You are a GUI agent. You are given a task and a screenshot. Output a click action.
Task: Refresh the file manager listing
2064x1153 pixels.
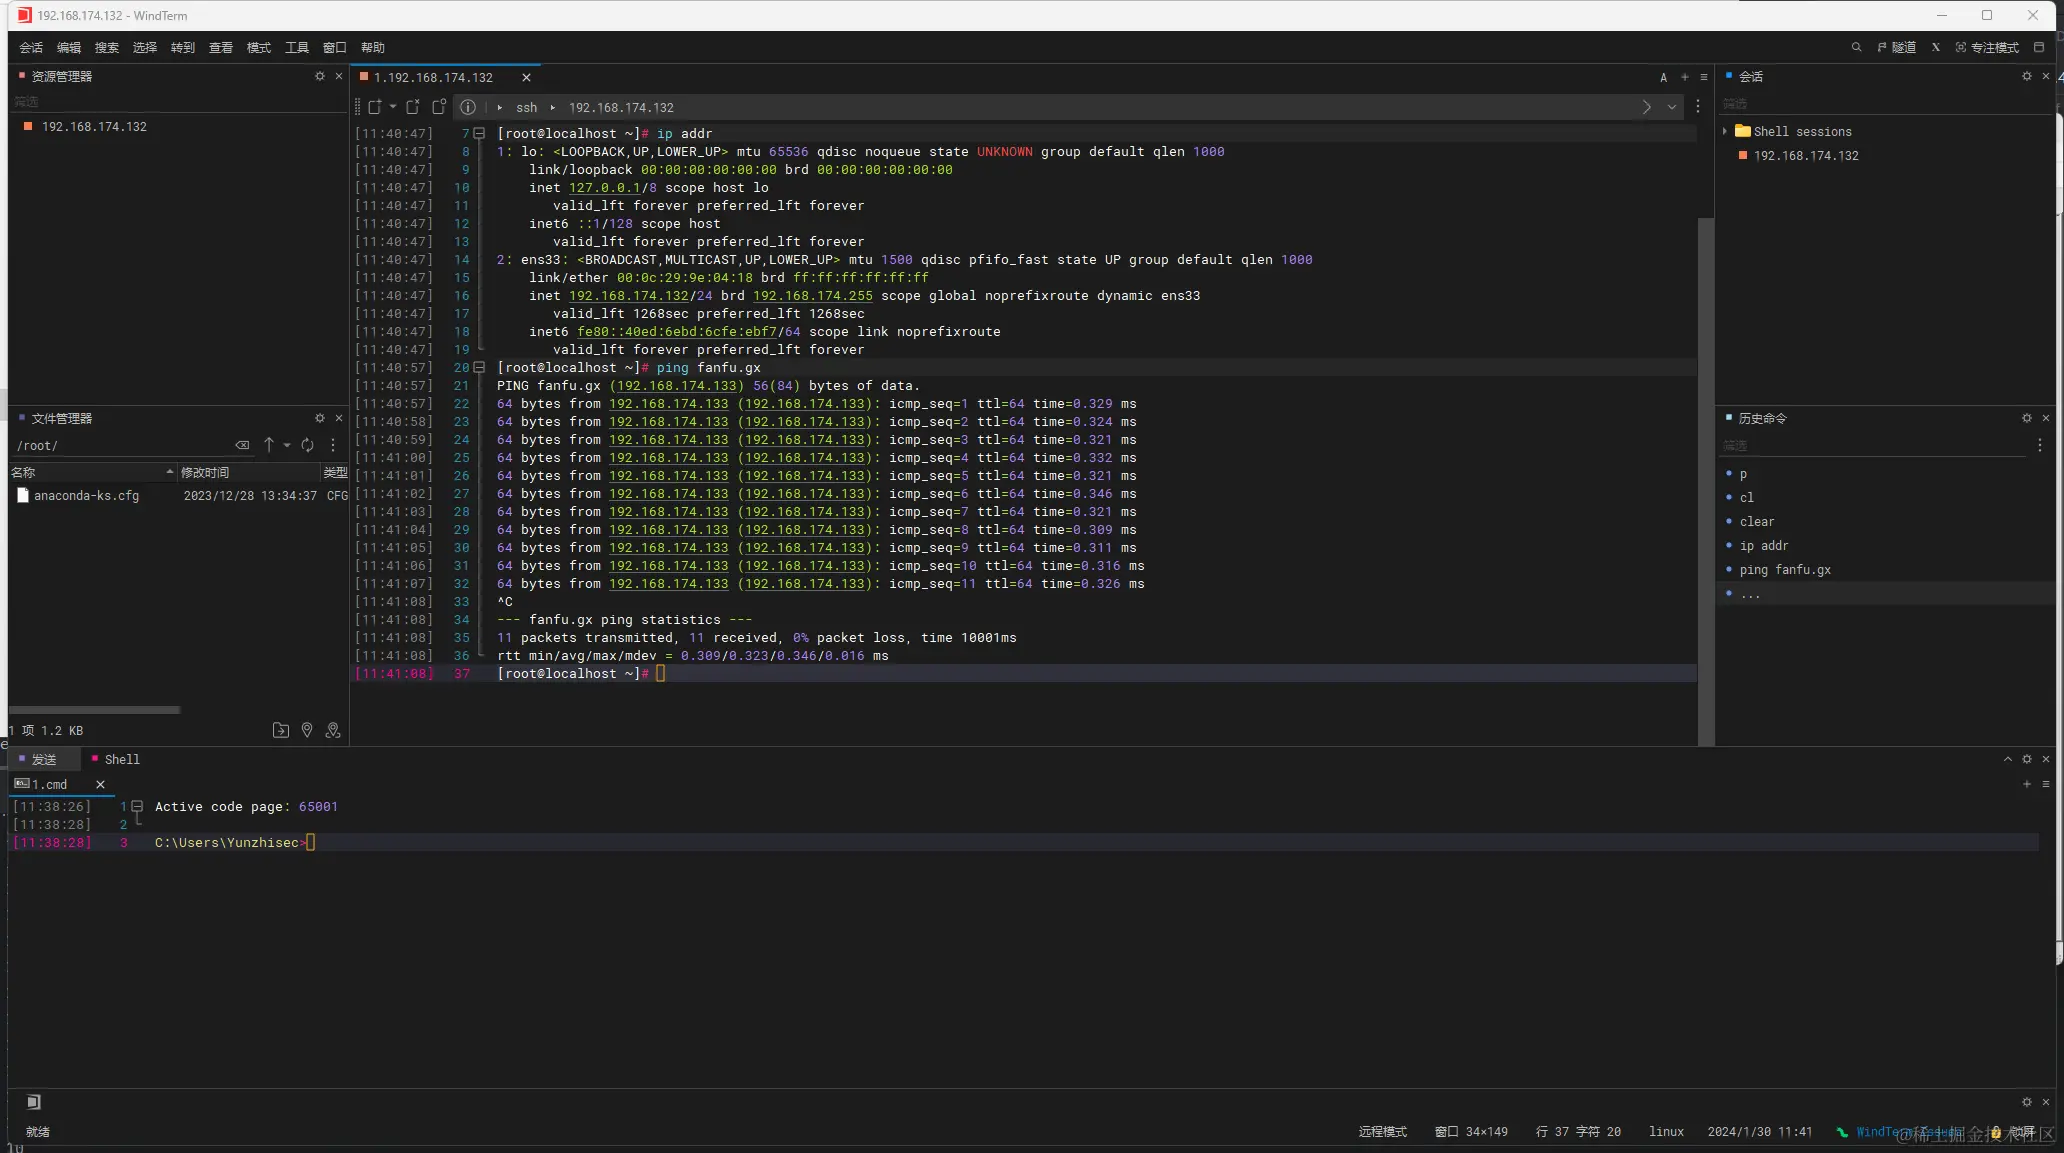[308, 445]
